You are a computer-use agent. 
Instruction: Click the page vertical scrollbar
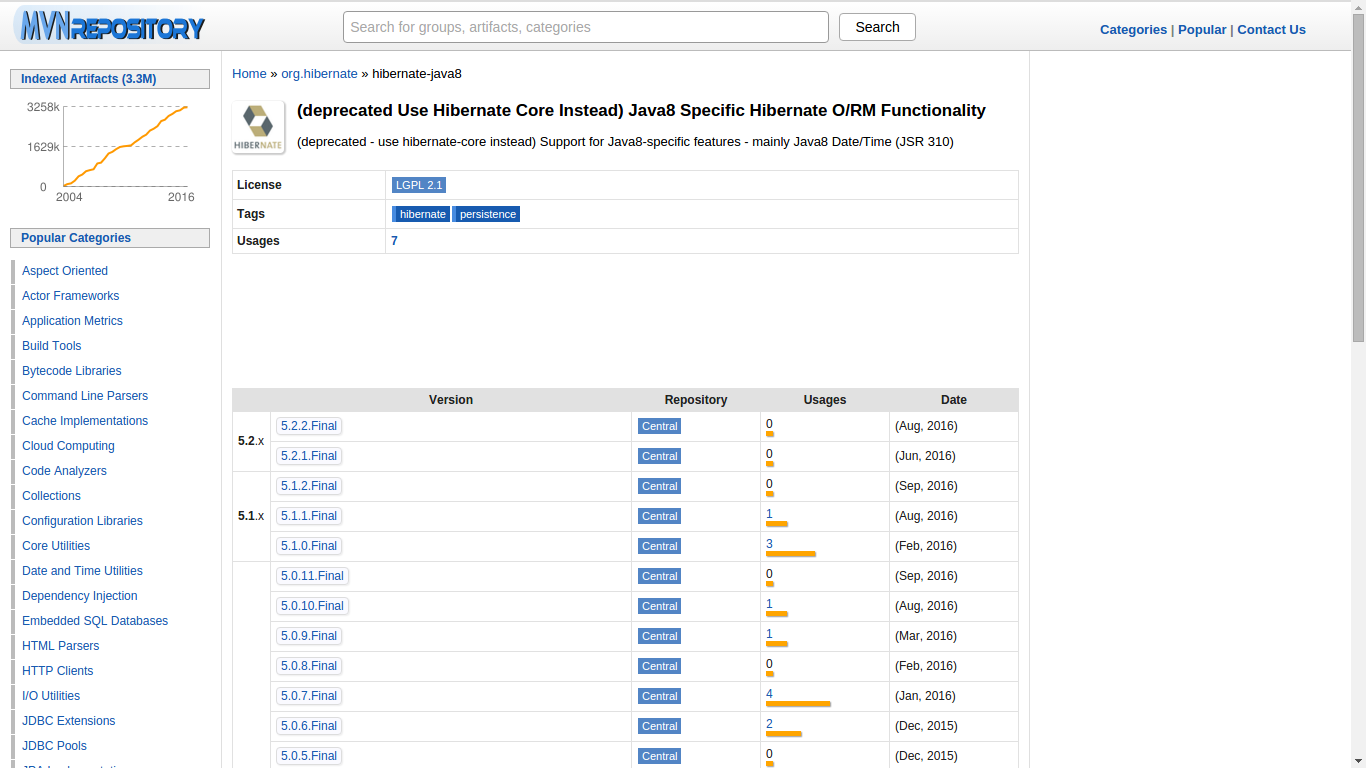[1358, 200]
